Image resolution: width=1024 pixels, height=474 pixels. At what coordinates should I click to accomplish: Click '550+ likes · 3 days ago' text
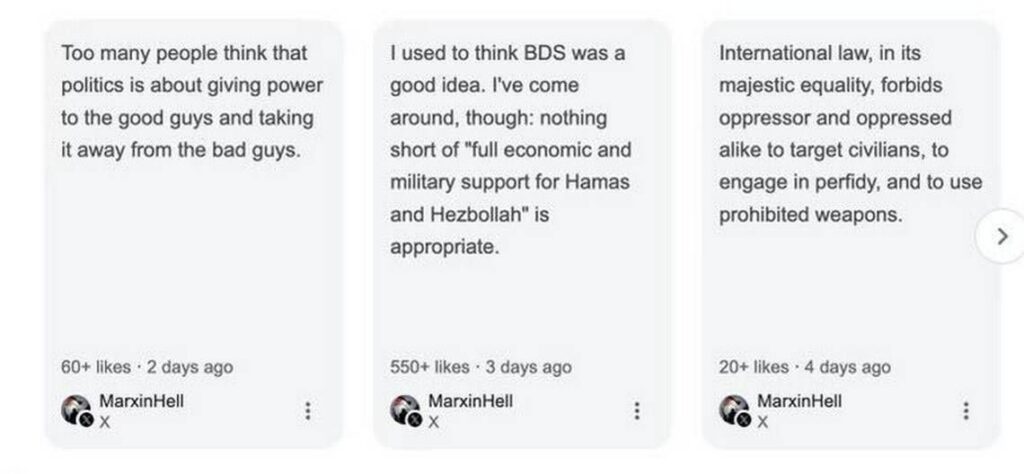(x=480, y=367)
